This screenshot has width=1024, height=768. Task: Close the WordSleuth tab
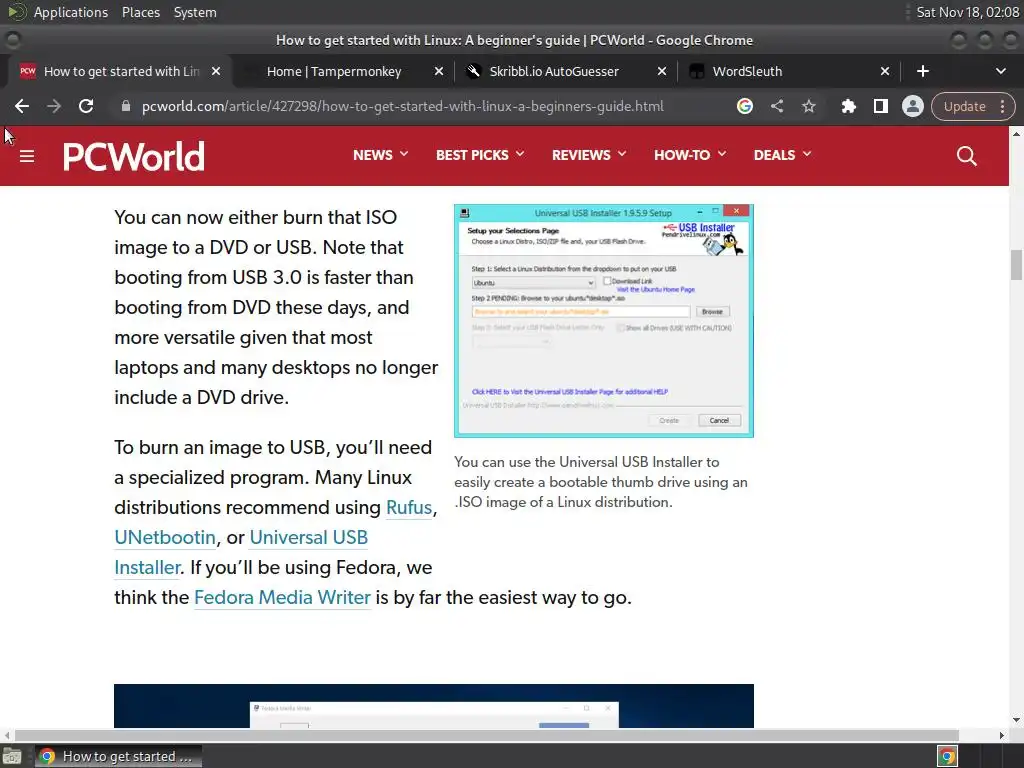pyautogui.click(x=884, y=71)
